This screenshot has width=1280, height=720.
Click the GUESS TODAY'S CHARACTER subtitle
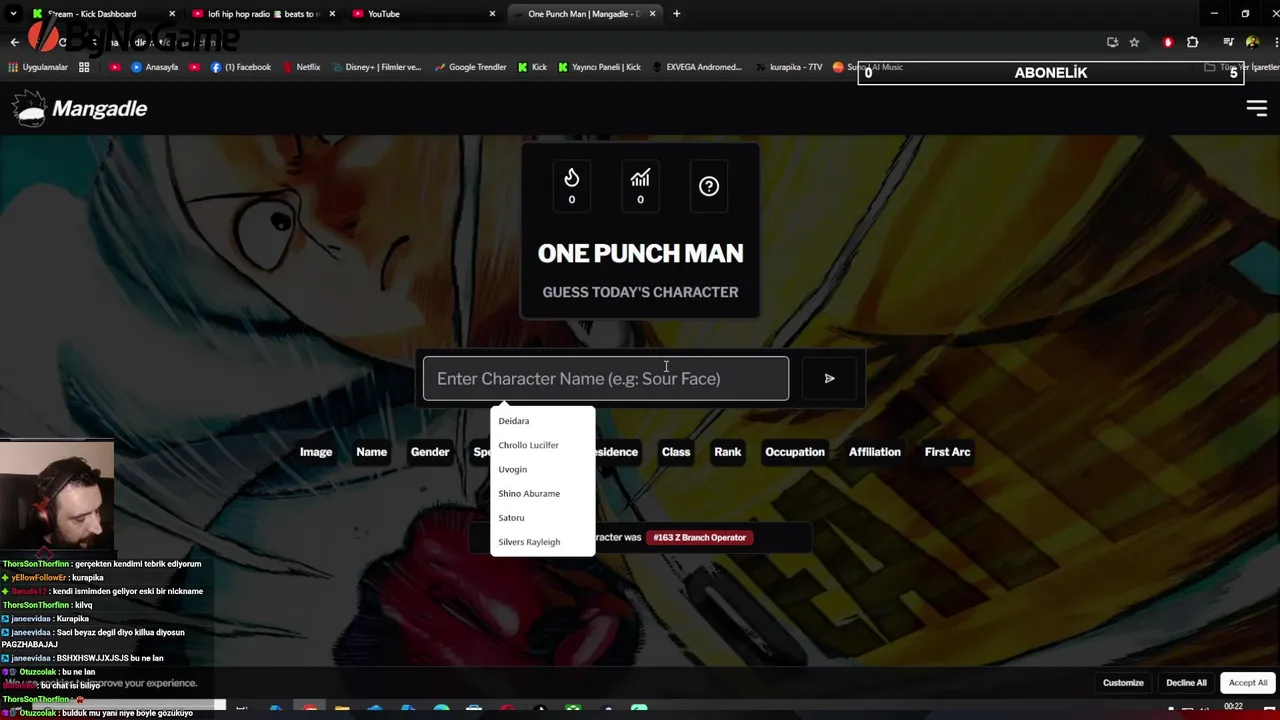(640, 292)
